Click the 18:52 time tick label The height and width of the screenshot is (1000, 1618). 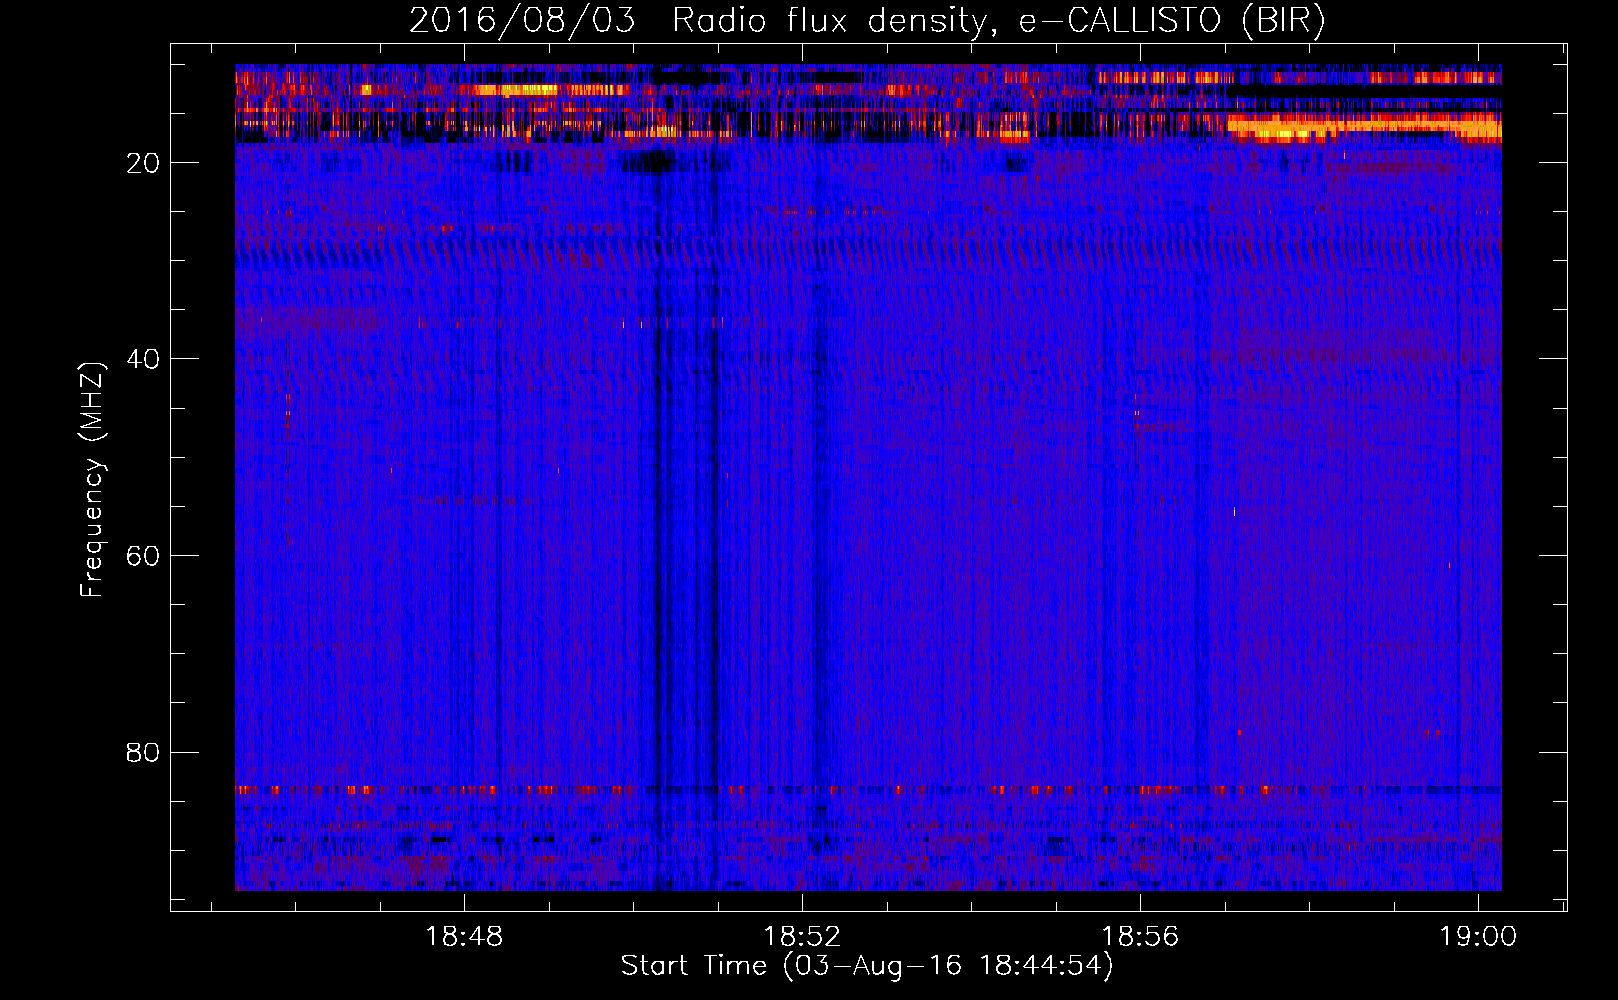(802, 937)
